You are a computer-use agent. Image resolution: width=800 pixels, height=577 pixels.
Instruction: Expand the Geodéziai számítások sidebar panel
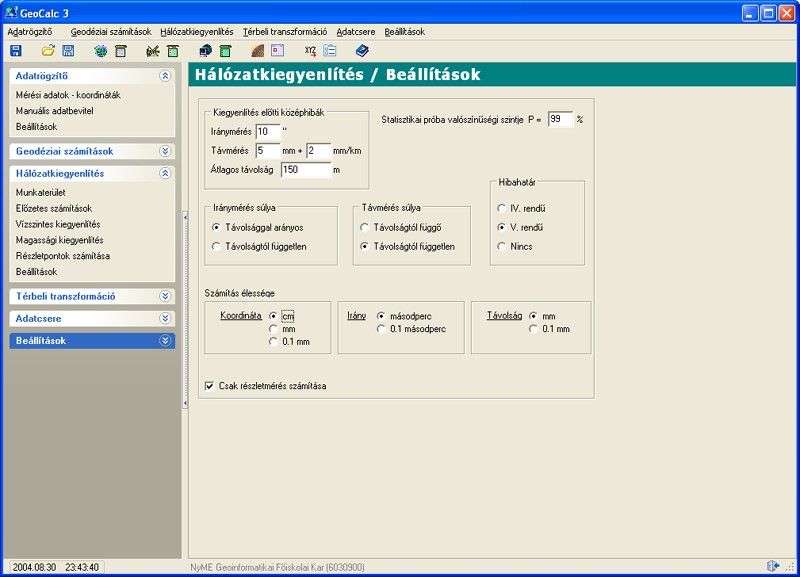165,151
